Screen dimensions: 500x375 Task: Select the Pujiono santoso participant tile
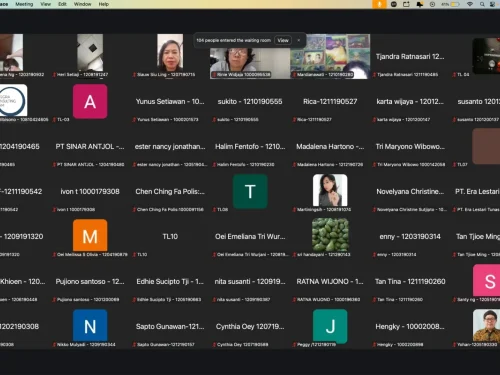[90, 281]
